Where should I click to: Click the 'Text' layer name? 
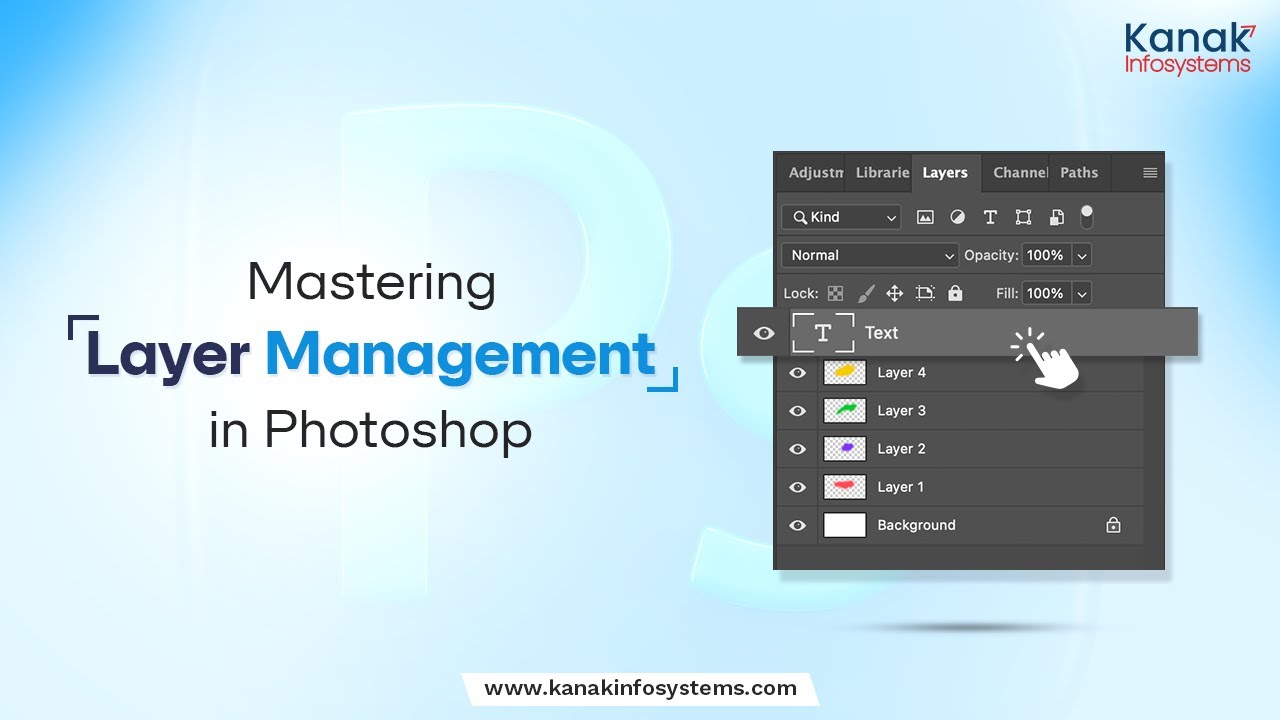point(881,333)
